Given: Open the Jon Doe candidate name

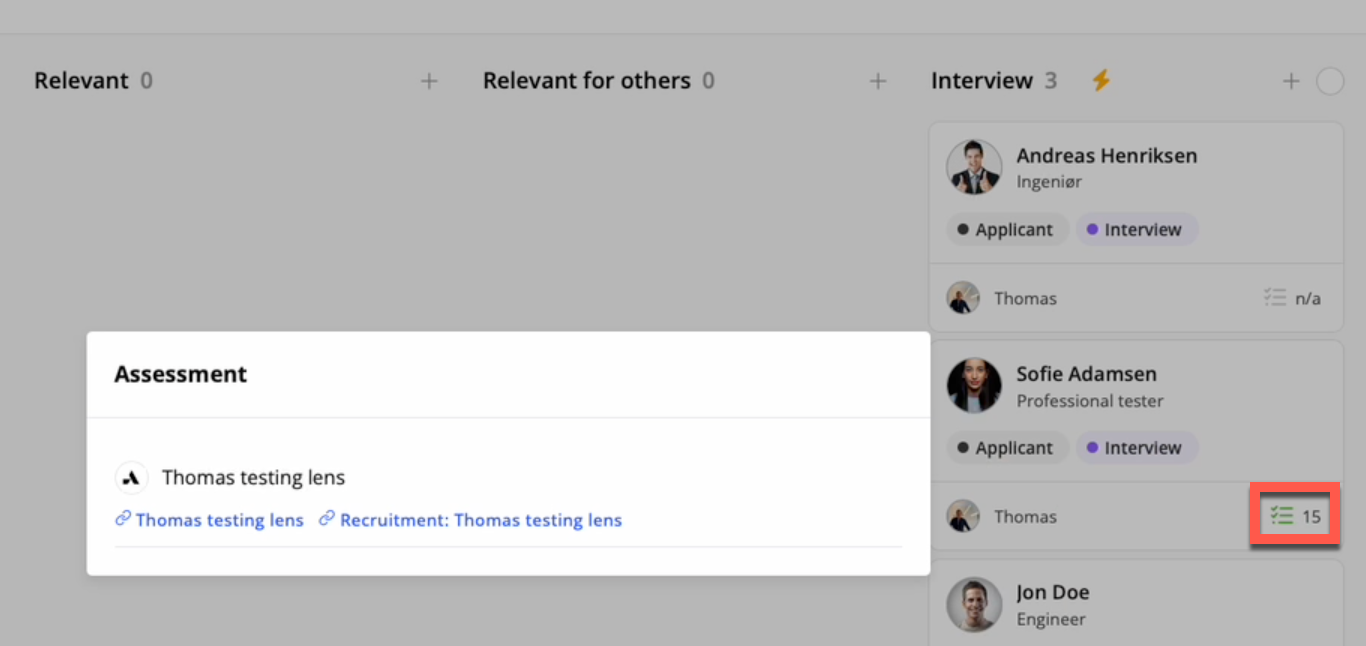Looking at the screenshot, I should coord(1053,592).
